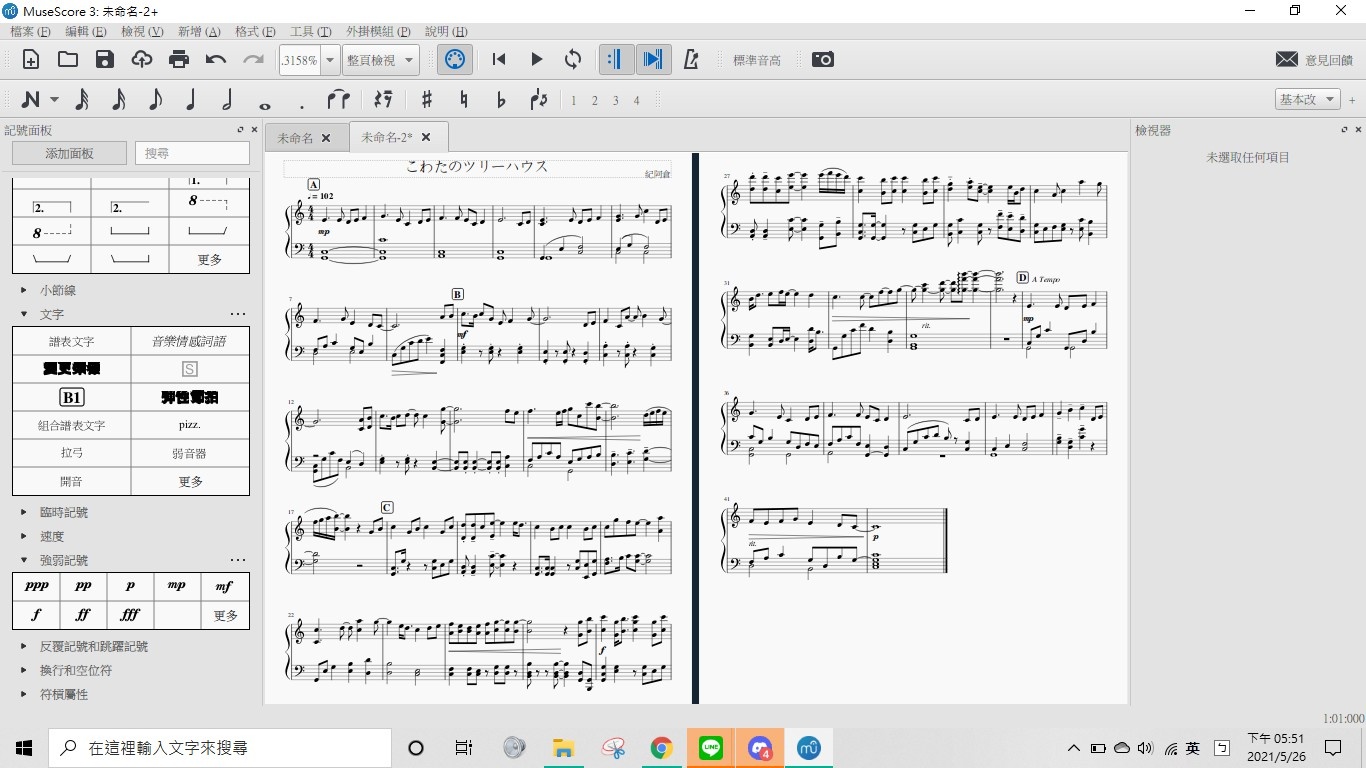Image resolution: width=1366 pixels, height=768 pixels.
Task: Focus the palette 搜尋 field
Action: point(192,153)
